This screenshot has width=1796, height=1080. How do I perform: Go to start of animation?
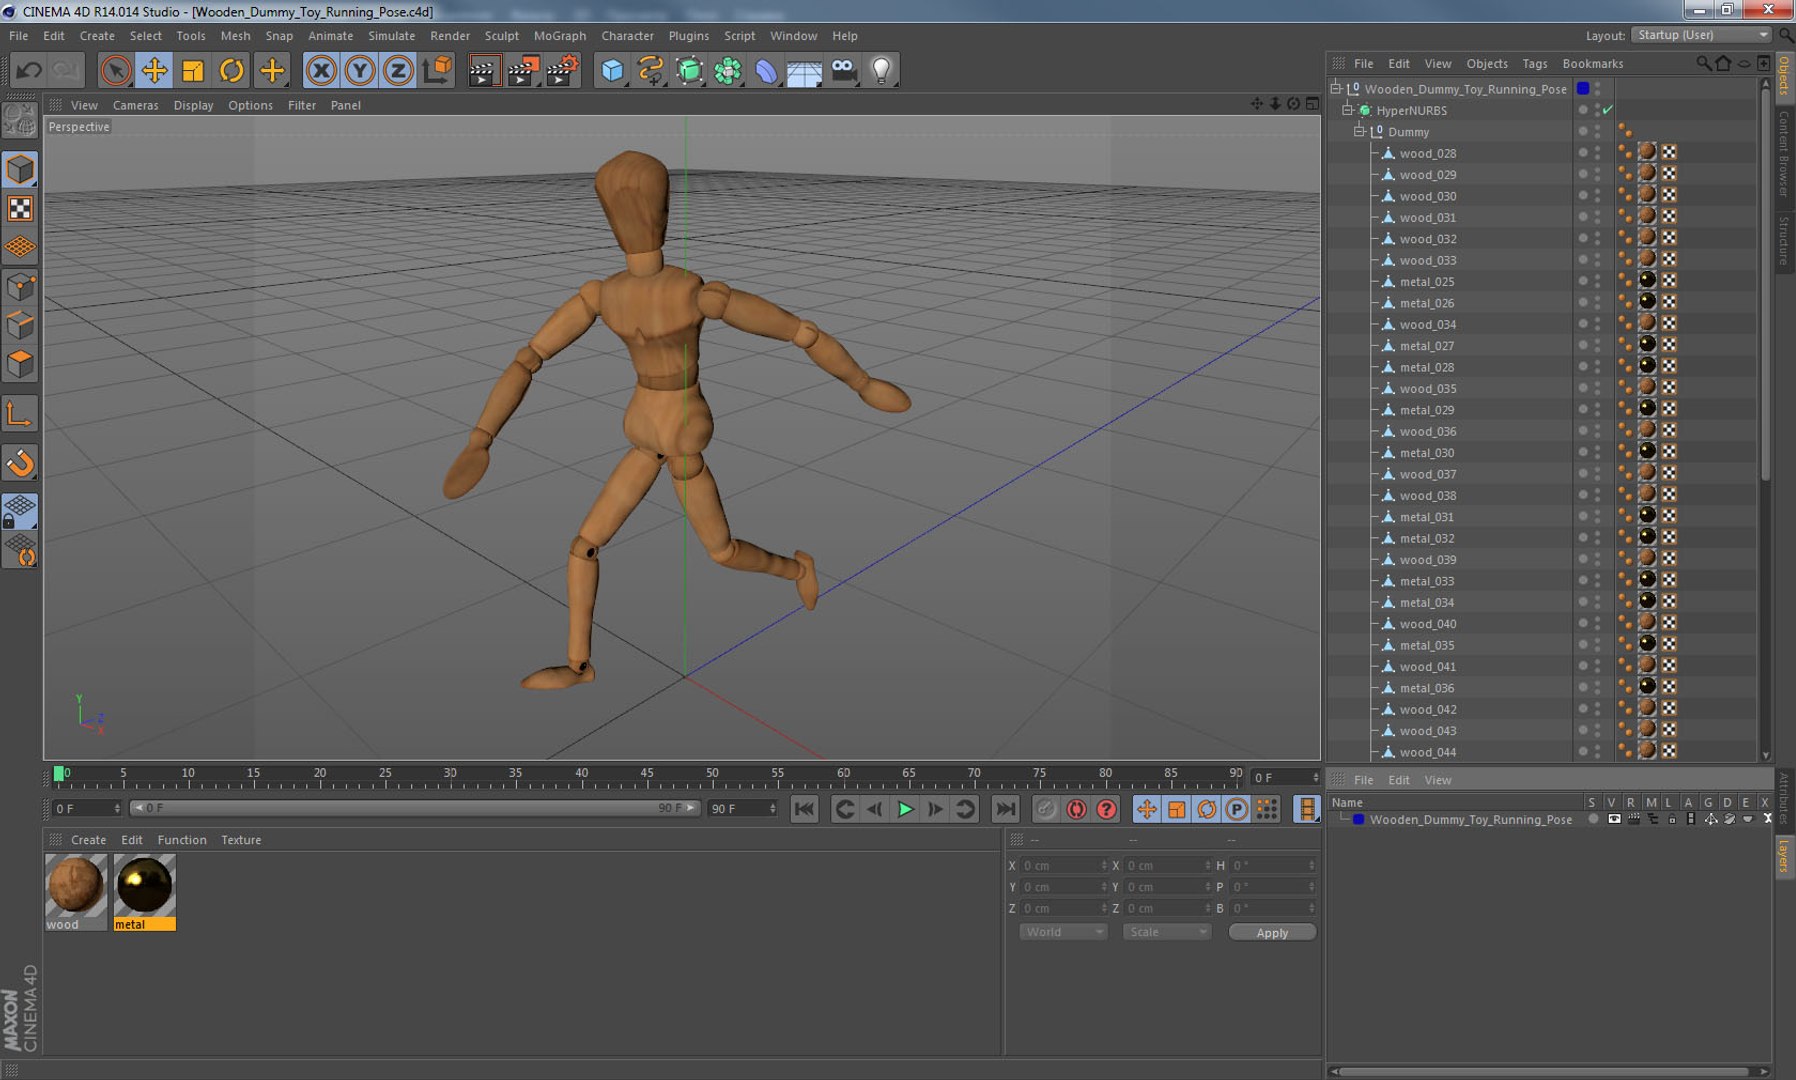(x=804, y=809)
